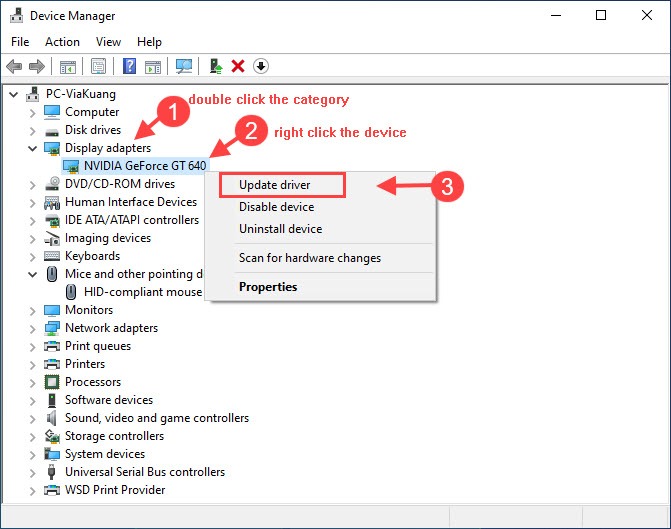Select NVIDIA GeForce GT 640 text label
This screenshot has height=529, width=671.
pos(145,166)
